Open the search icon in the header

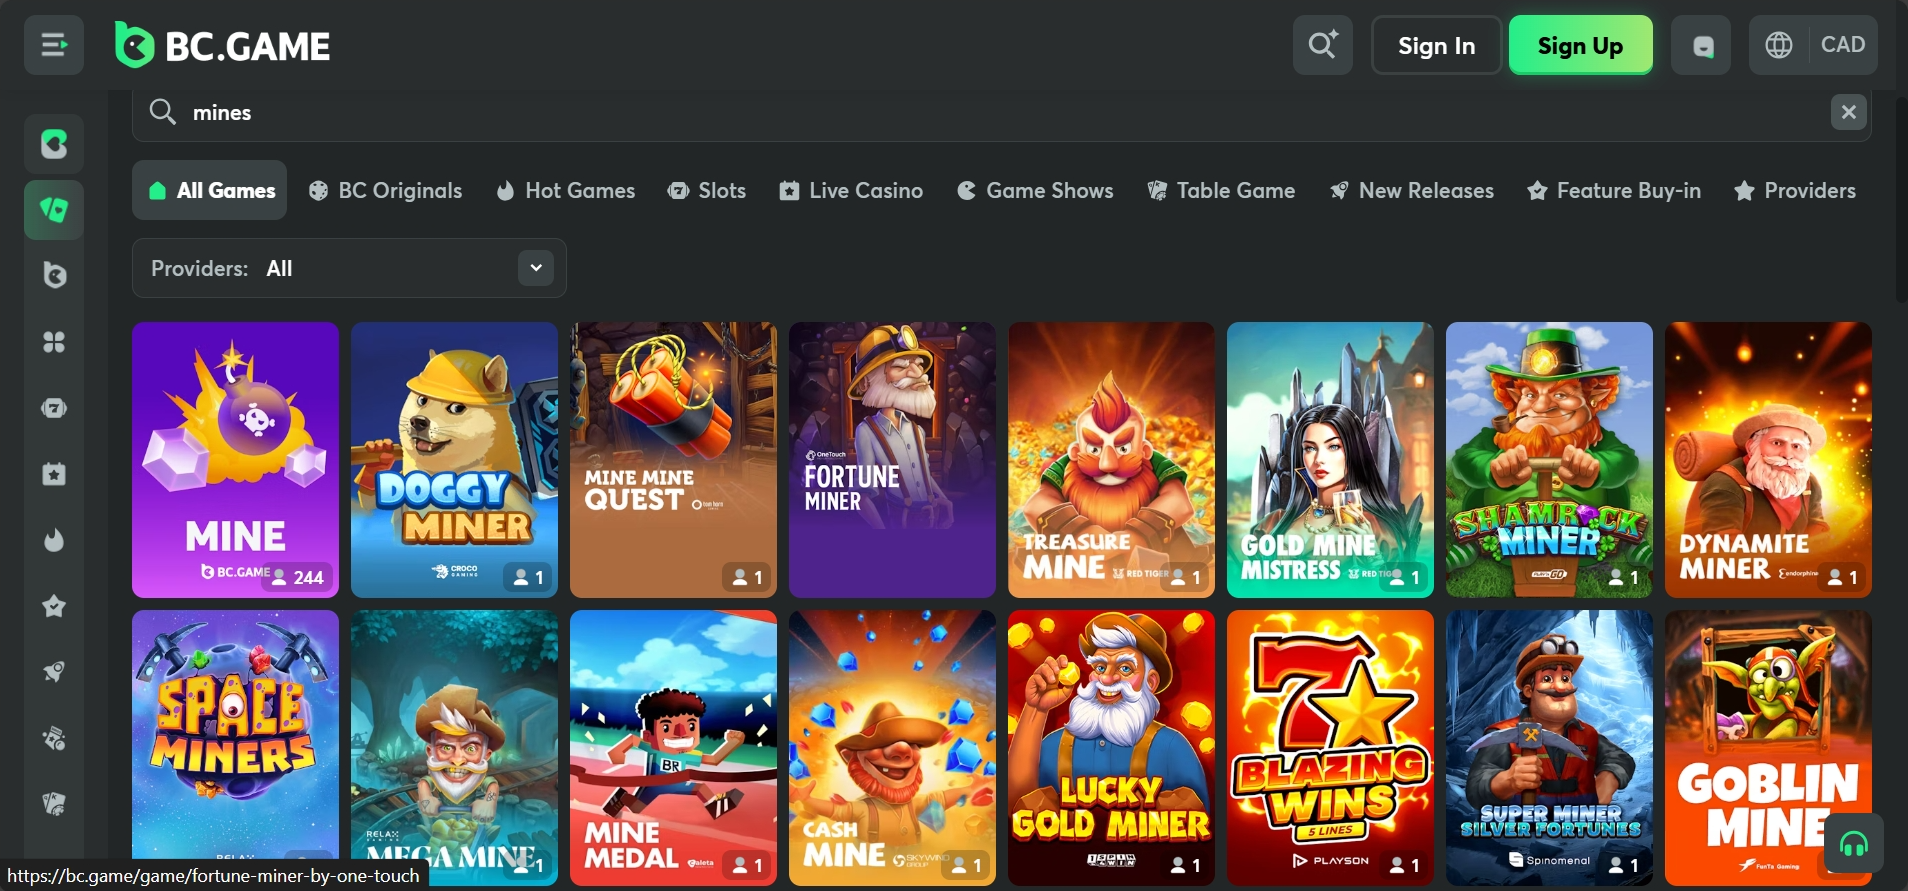tap(1322, 45)
